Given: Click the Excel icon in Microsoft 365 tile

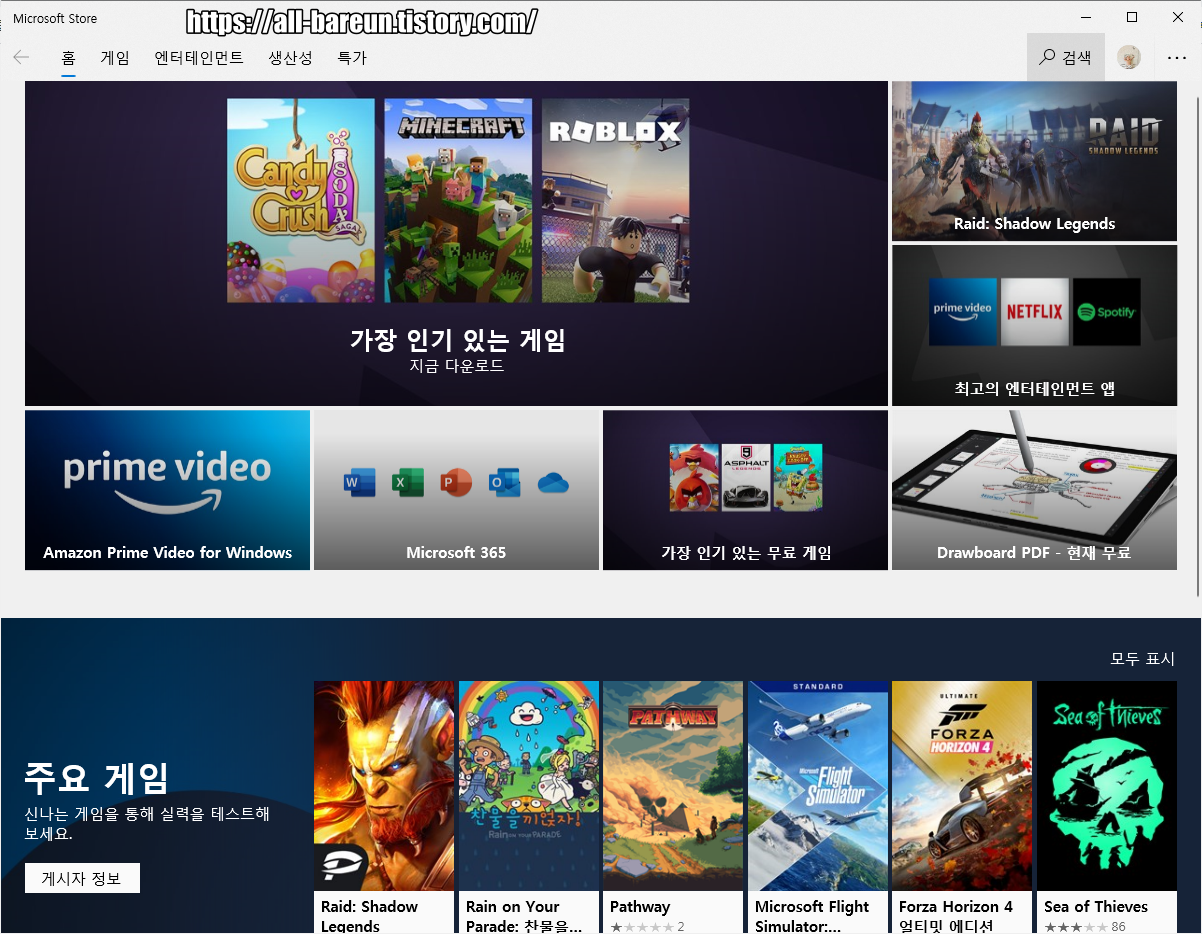Looking at the screenshot, I should pyautogui.click(x=407, y=483).
